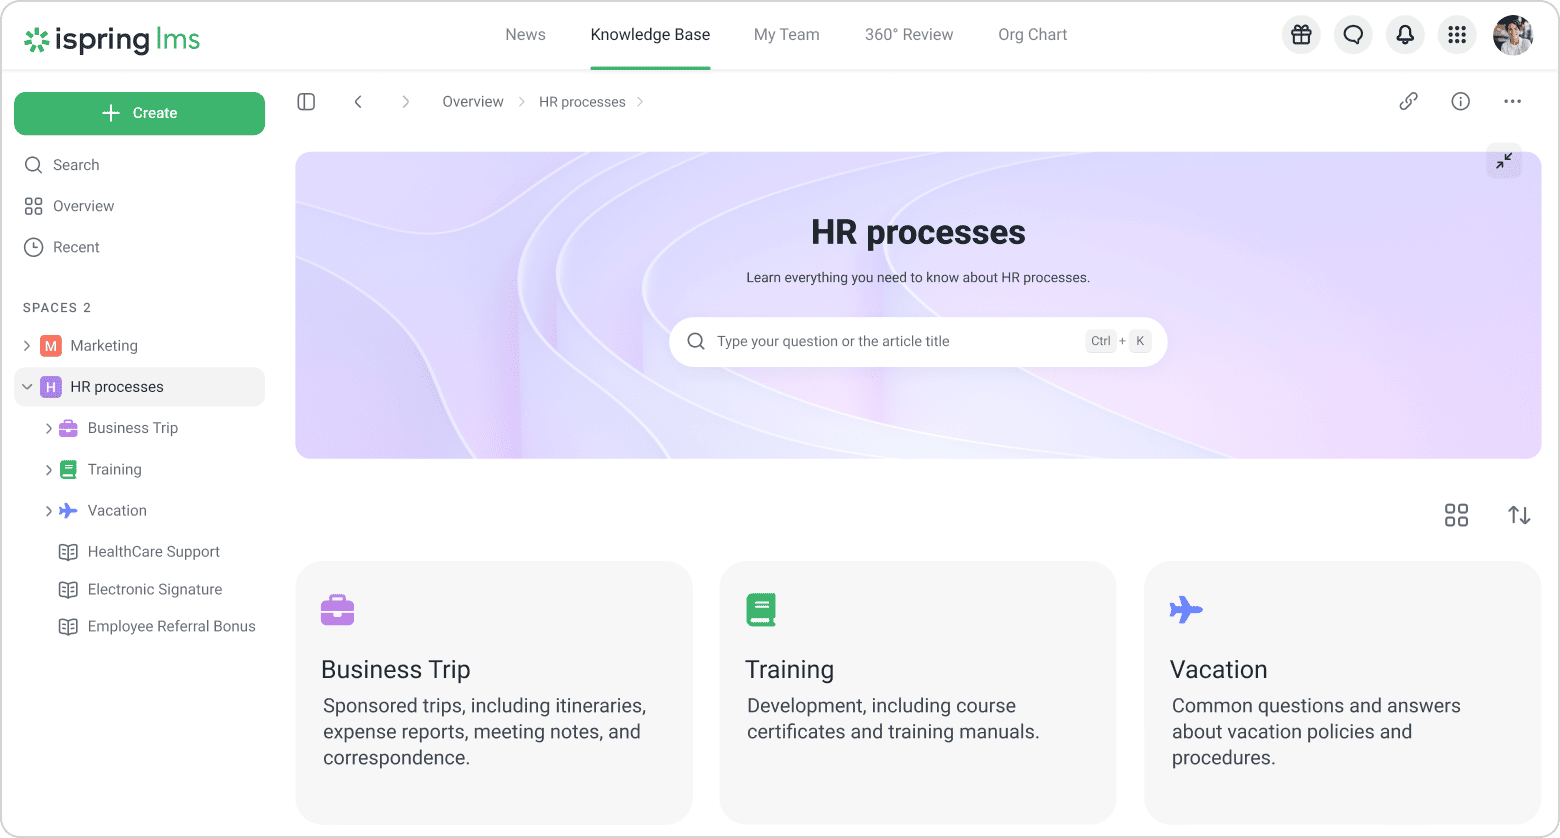Click HR processes breadcrumb text
The height and width of the screenshot is (838, 1560).
582,102
